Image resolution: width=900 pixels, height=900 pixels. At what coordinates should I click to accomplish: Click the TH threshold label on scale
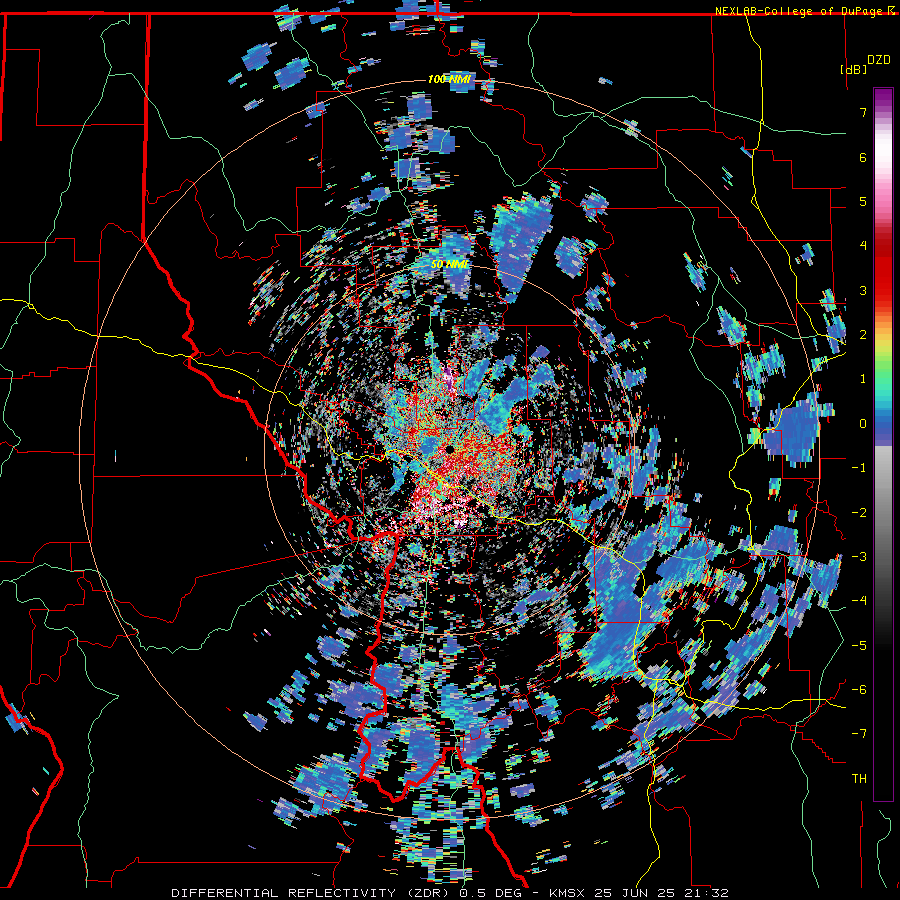(859, 779)
